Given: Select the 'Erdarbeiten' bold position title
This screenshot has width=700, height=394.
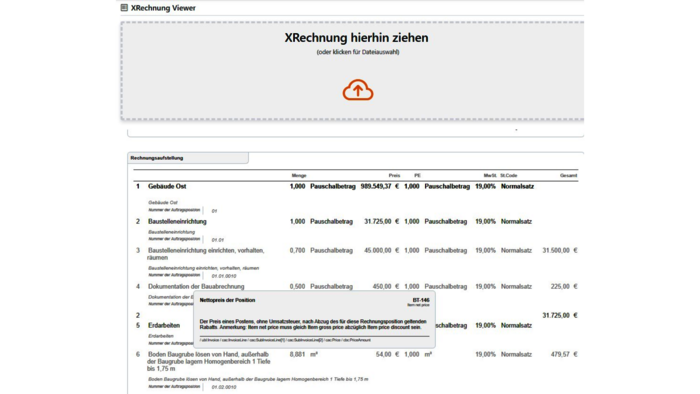Looking at the screenshot, I should click(164, 325).
